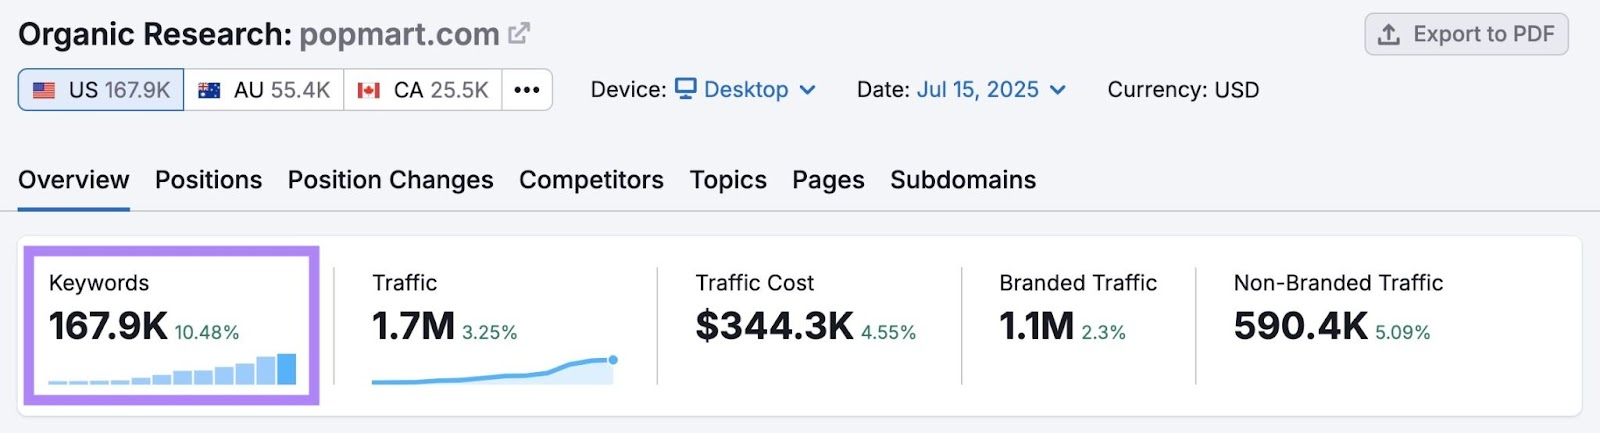The width and height of the screenshot is (1600, 433).
Task: Click the desktop monitor icon
Action: (x=686, y=89)
